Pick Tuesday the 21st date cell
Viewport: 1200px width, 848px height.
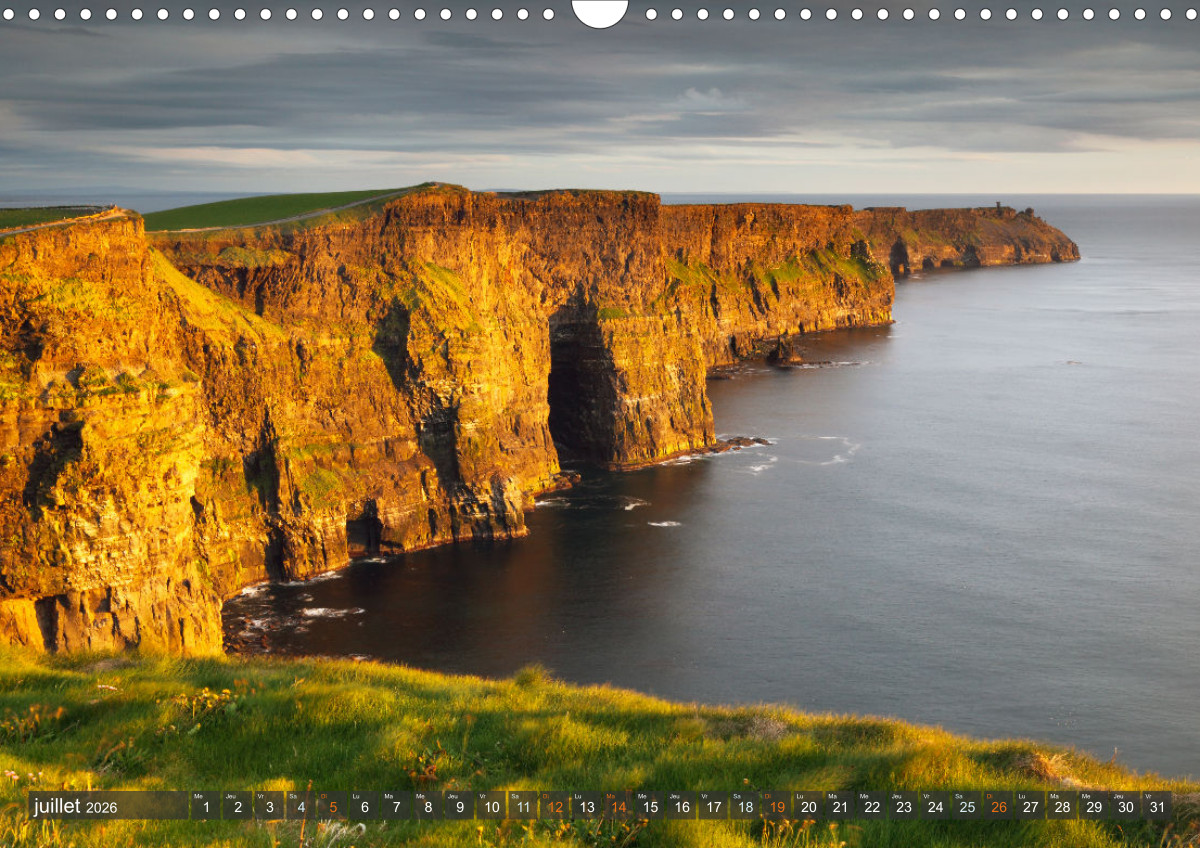tap(840, 806)
